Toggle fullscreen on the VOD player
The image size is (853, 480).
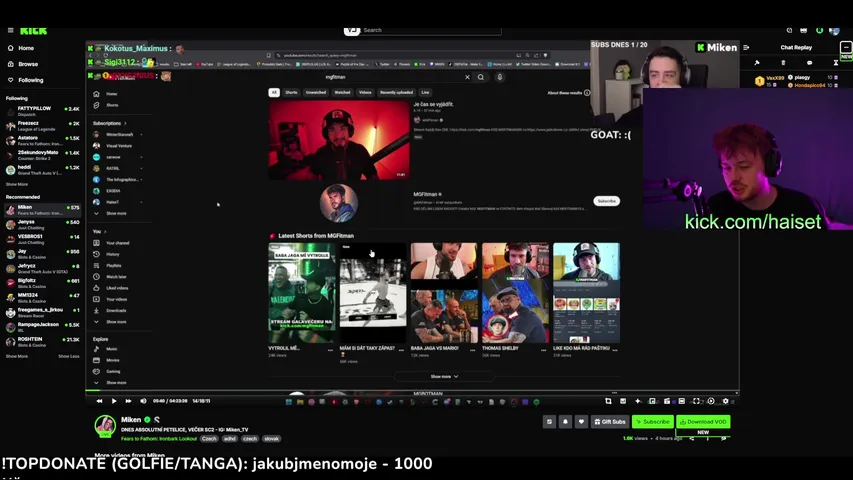pos(696,401)
